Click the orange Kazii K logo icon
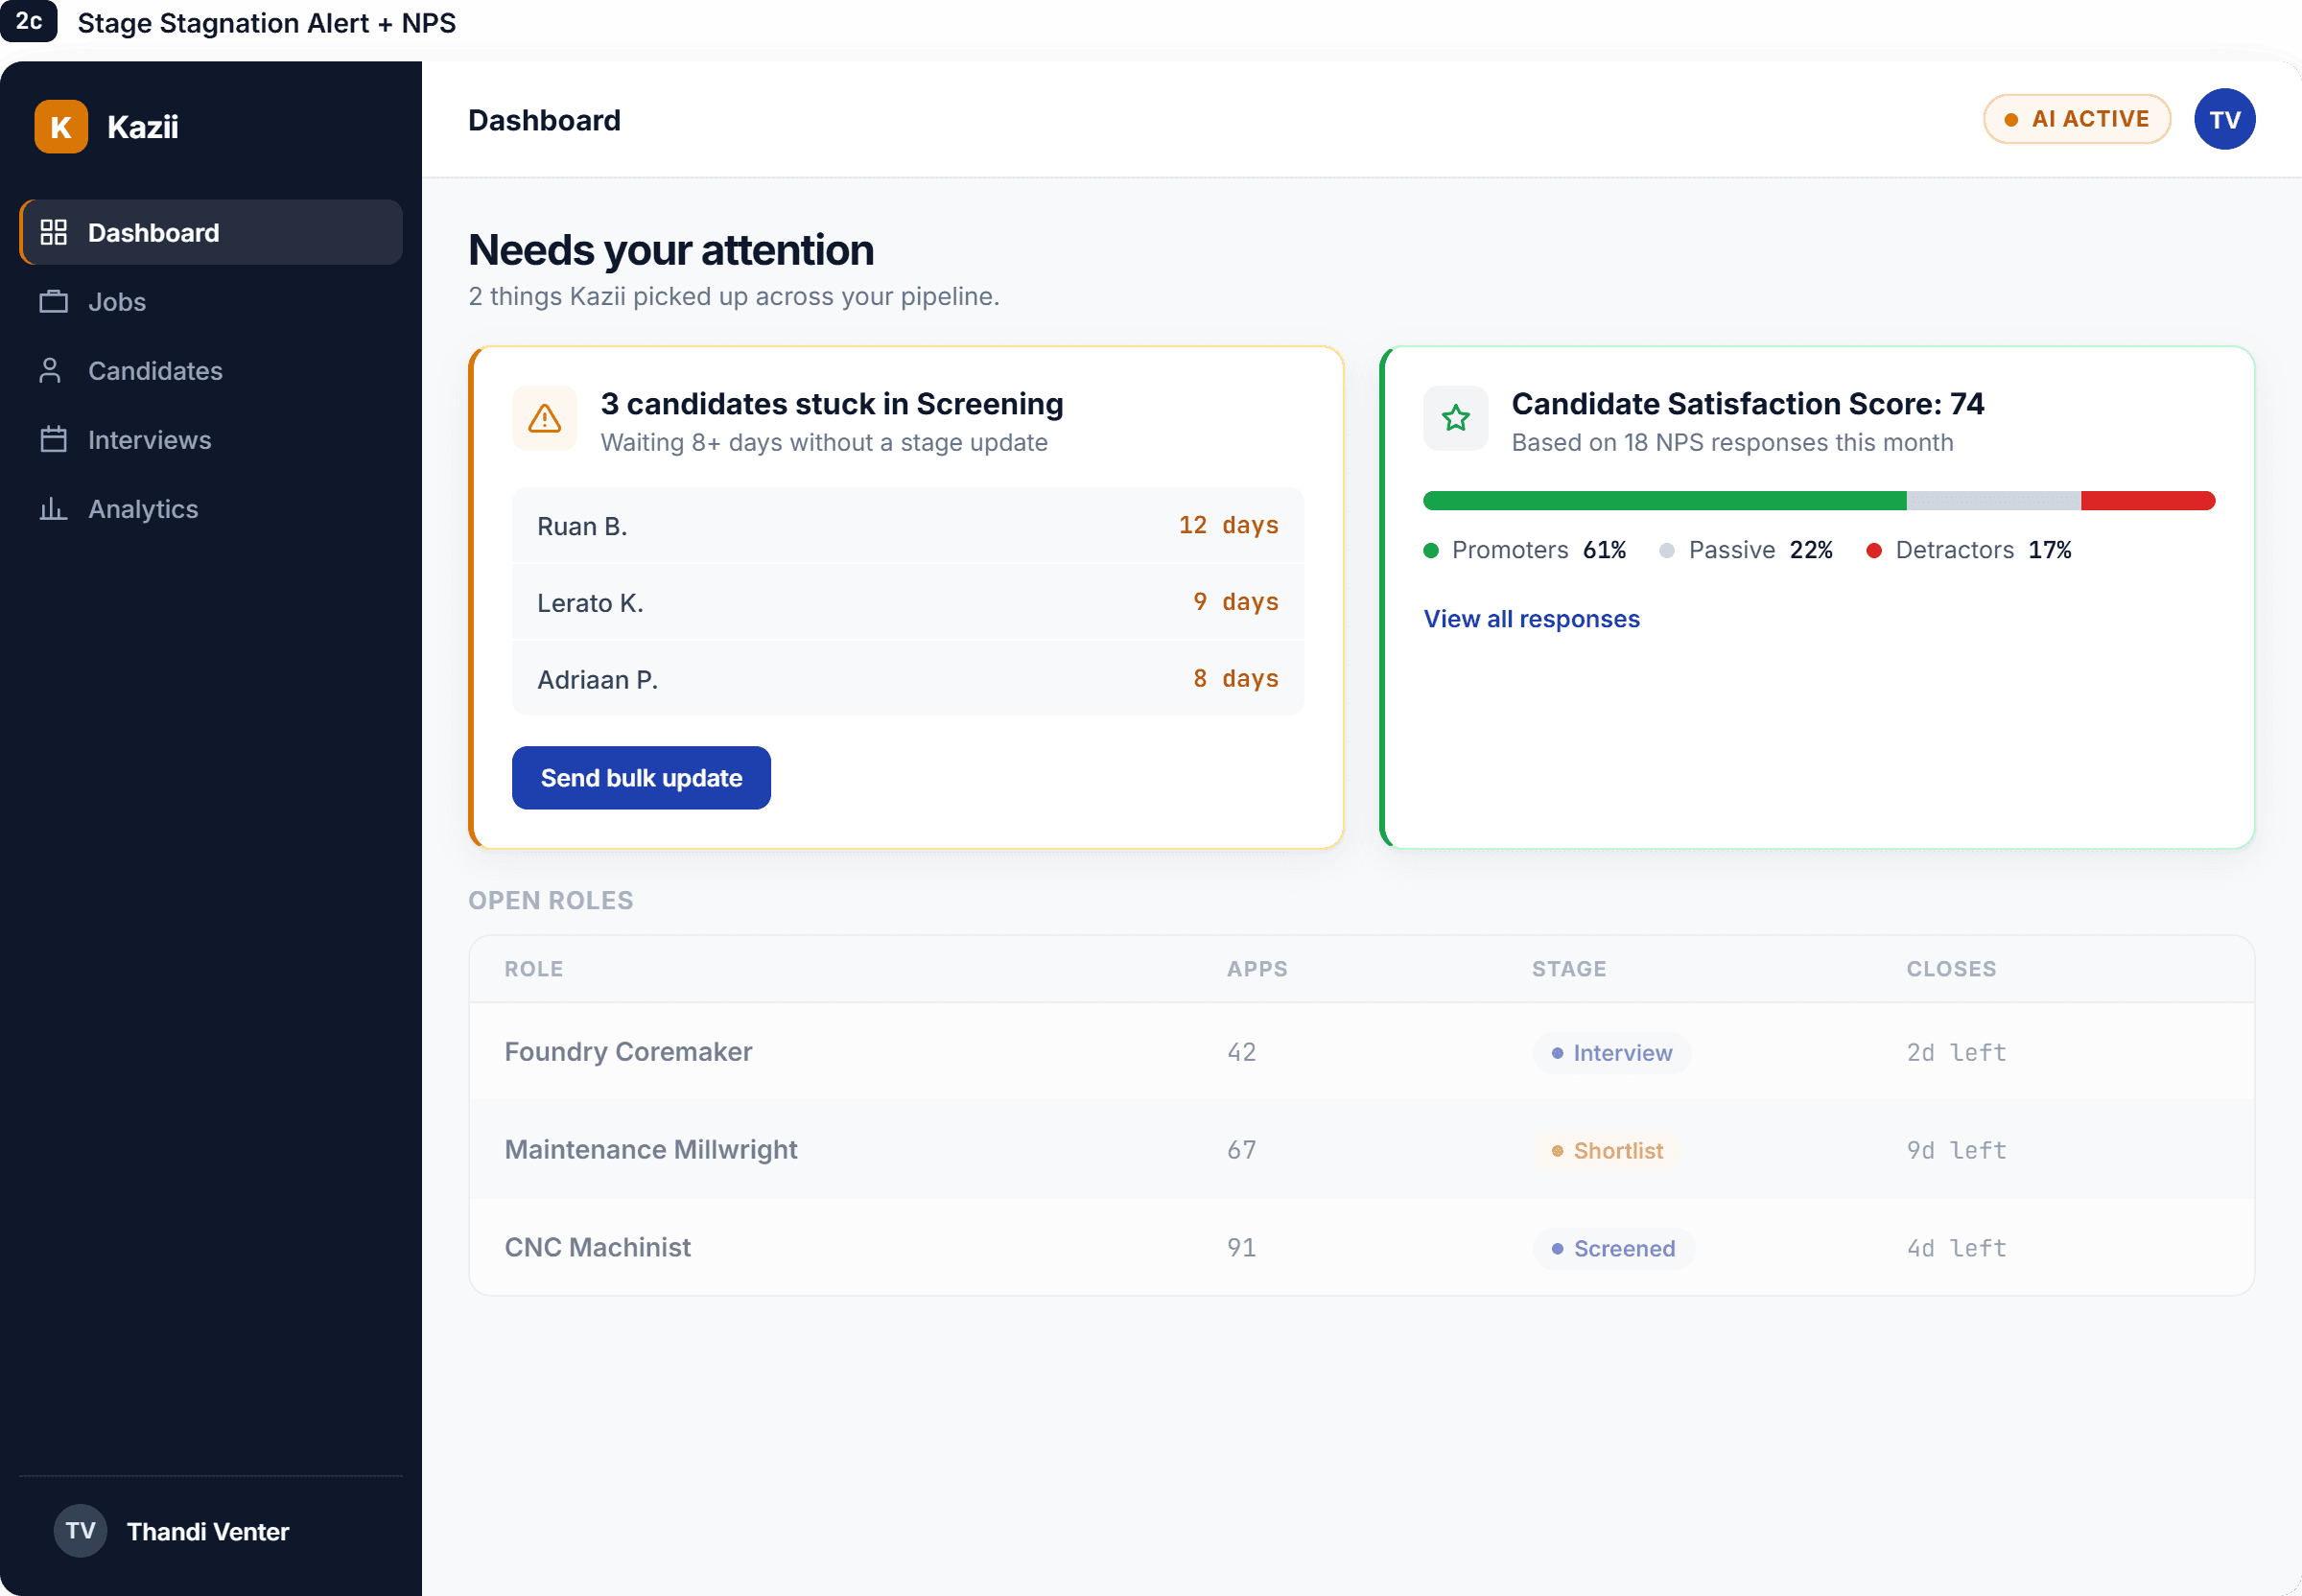This screenshot has width=2302, height=1596. pos(61,127)
